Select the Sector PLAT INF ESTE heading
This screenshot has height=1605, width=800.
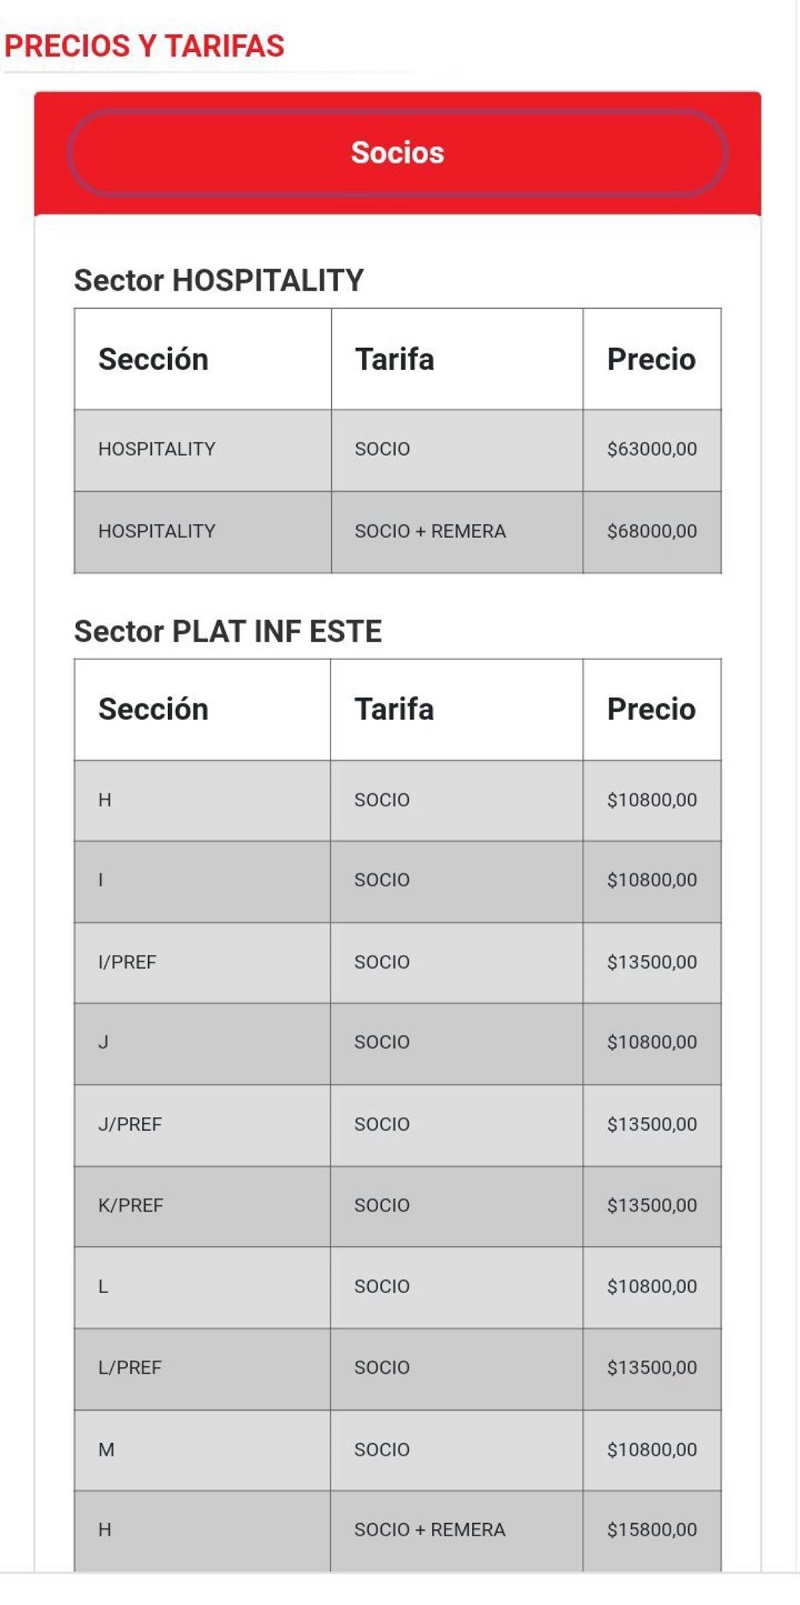228,631
